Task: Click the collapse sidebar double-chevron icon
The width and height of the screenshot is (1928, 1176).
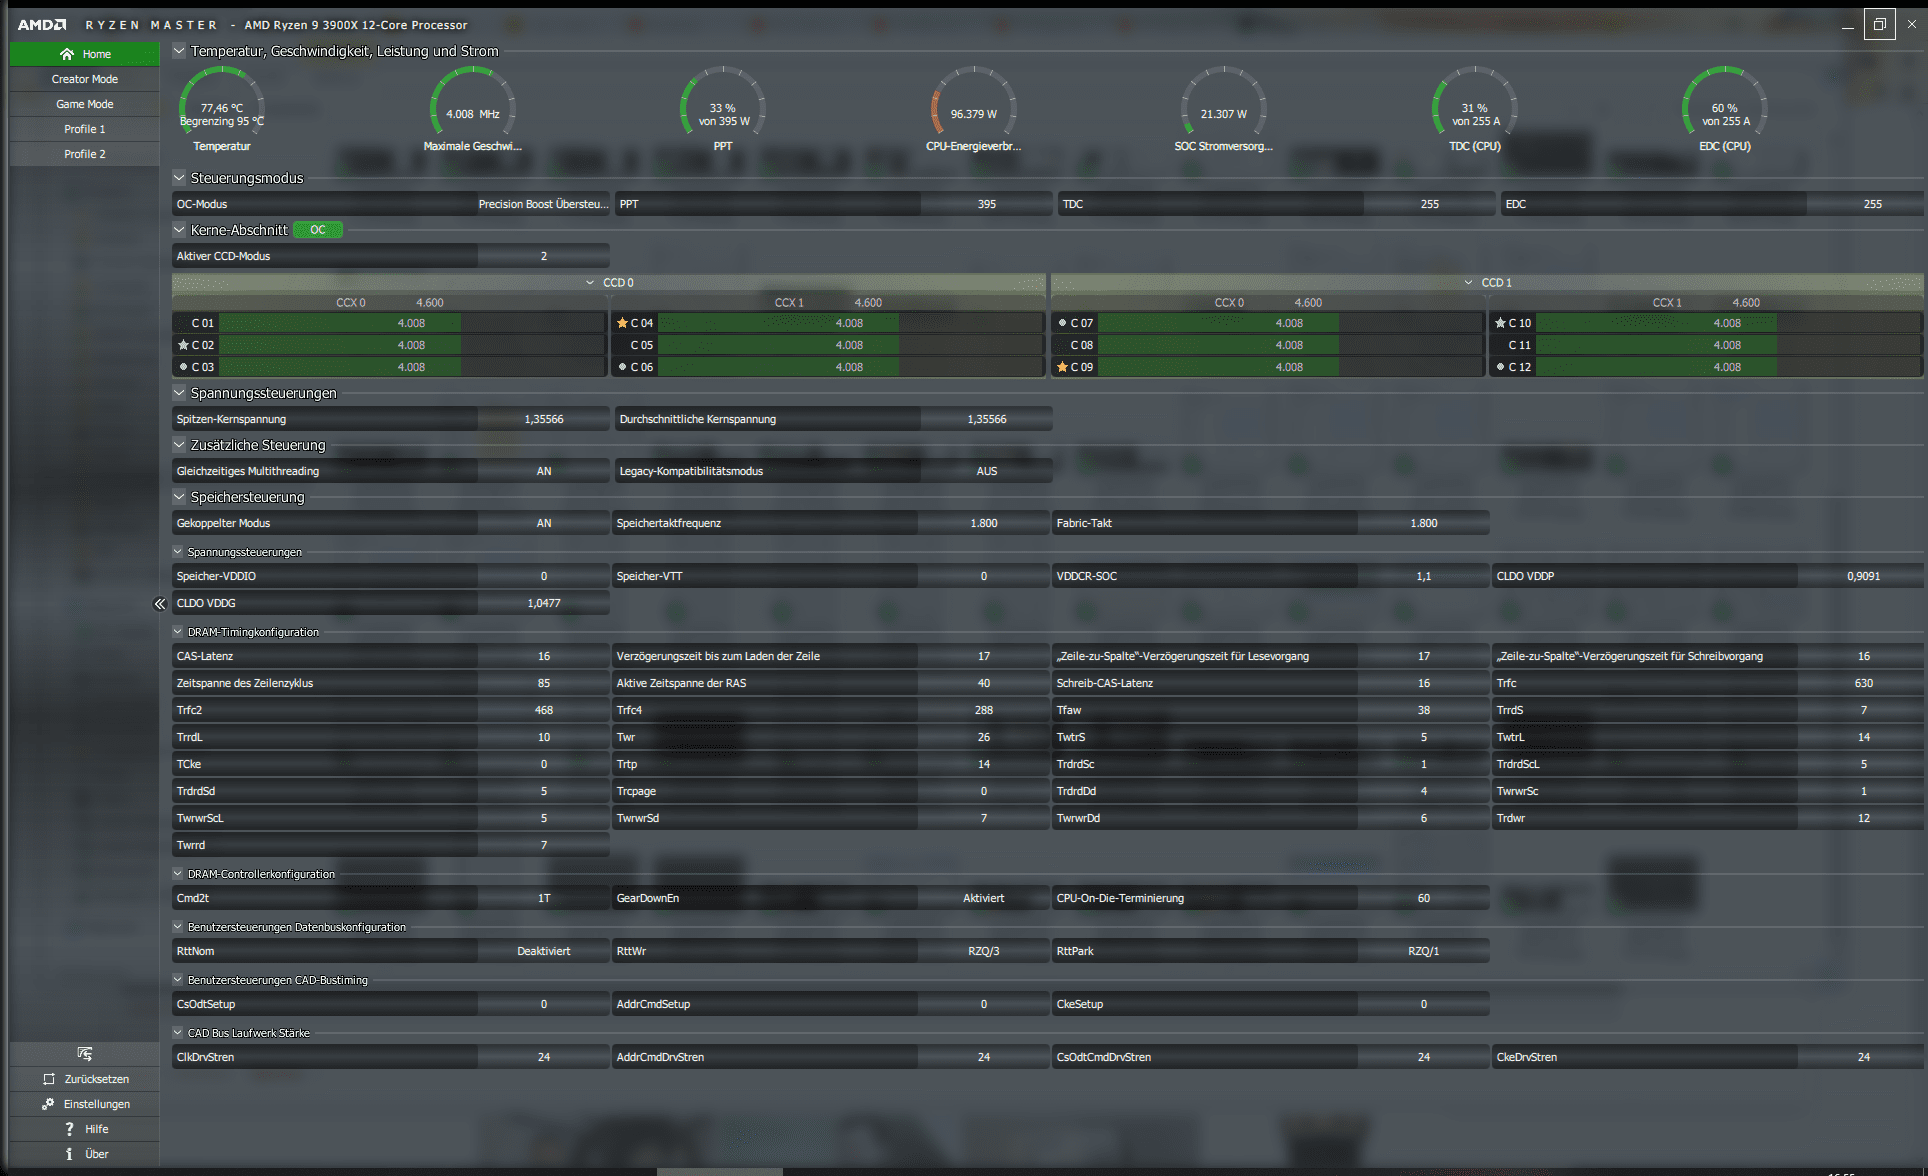Action: coord(159,604)
